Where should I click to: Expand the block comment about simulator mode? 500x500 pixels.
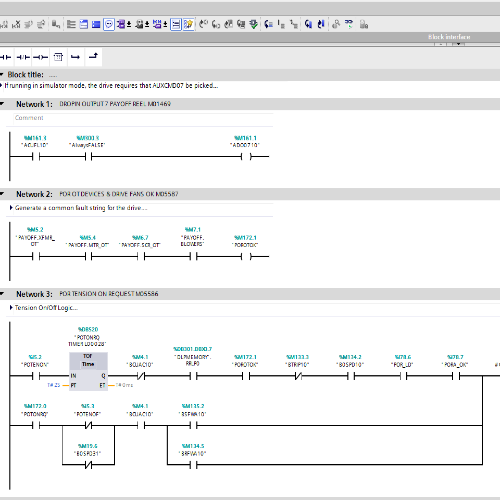(x=1, y=86)
